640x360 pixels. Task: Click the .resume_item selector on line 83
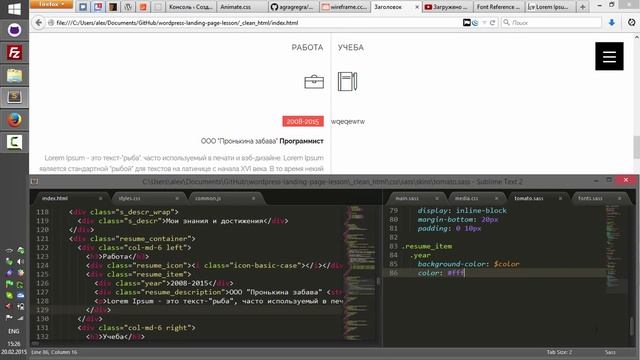tap(427, 247)
